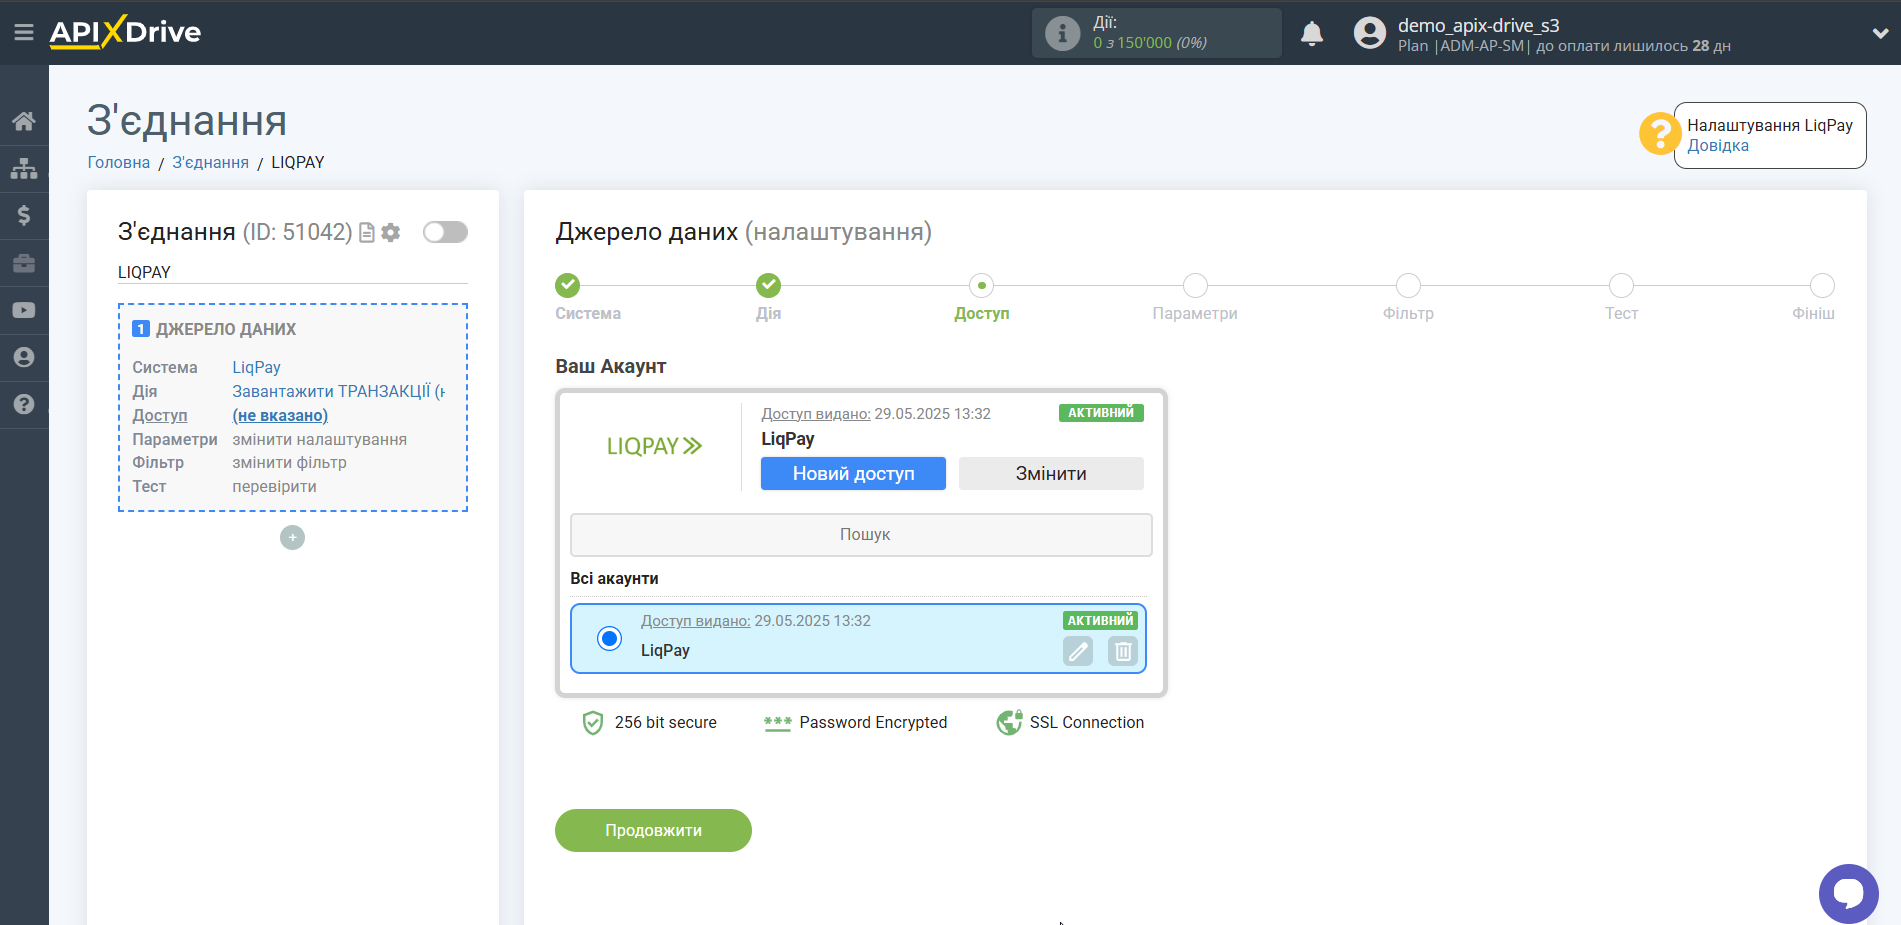Click Завантажити ТРАНЗАКЦІЇ action link

338,392
